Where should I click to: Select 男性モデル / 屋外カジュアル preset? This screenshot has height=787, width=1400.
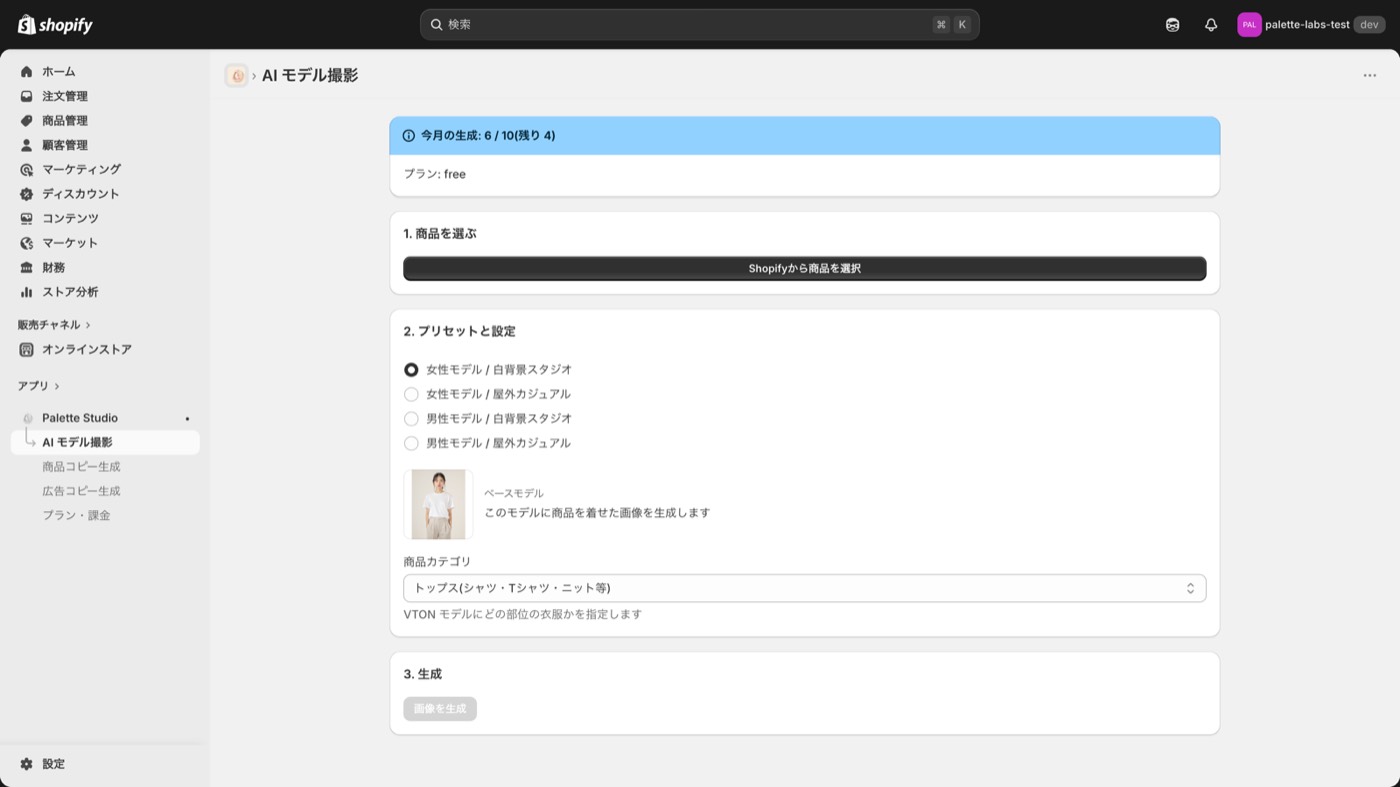pos(411,443)
